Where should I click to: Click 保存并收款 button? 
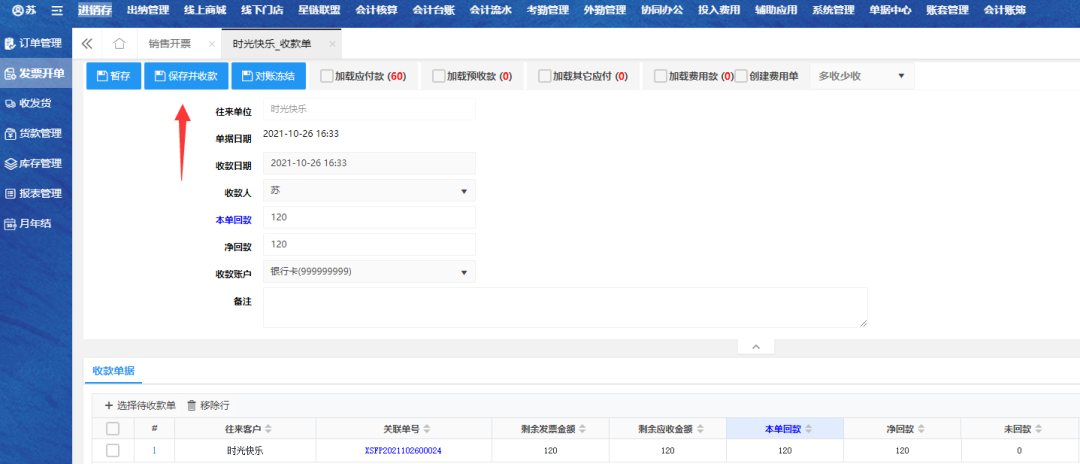coord(186,76)
